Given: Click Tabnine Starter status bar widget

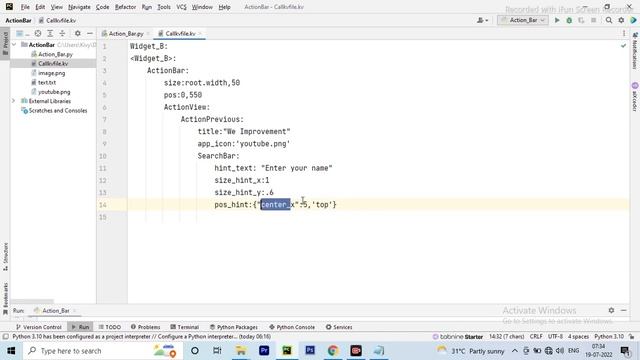Looking at the screenshot, I should [x=458, y=337].
